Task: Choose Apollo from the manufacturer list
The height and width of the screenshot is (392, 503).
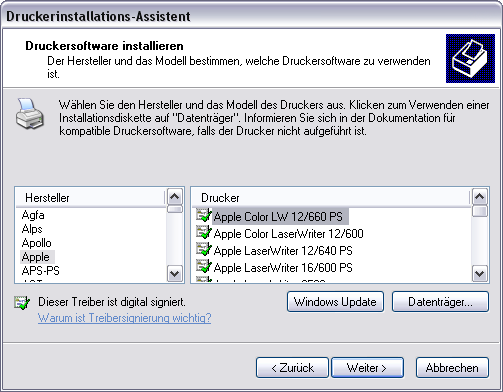Action: tap(36, 243)
